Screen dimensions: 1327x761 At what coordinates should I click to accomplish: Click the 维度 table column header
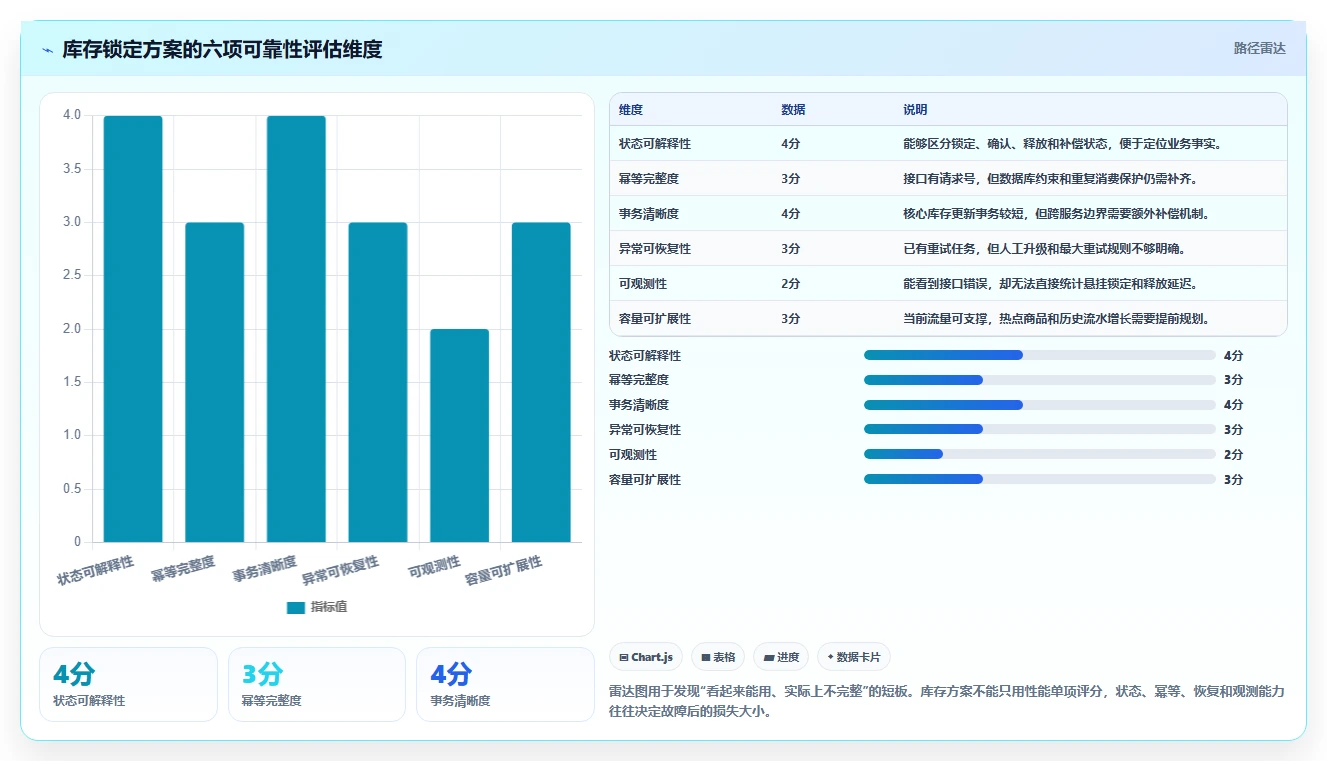pyautogui.click(x=631, y=110)
